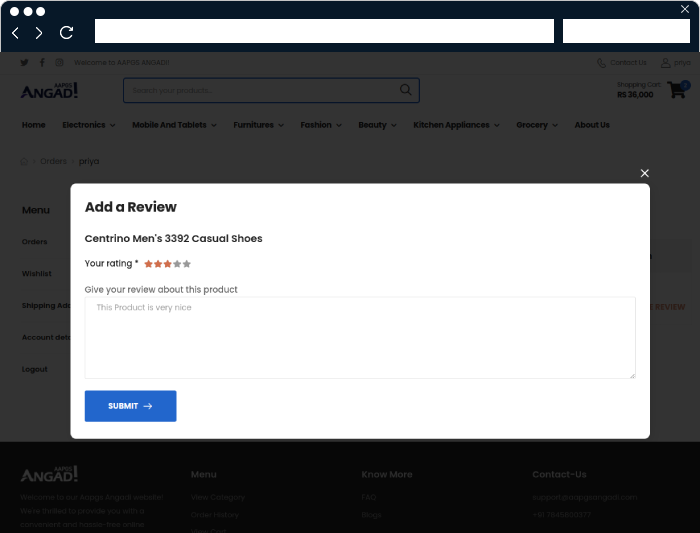This screenshot has width=700, height=533.
Task: Set rating to one star
Action: pos(149,264)
